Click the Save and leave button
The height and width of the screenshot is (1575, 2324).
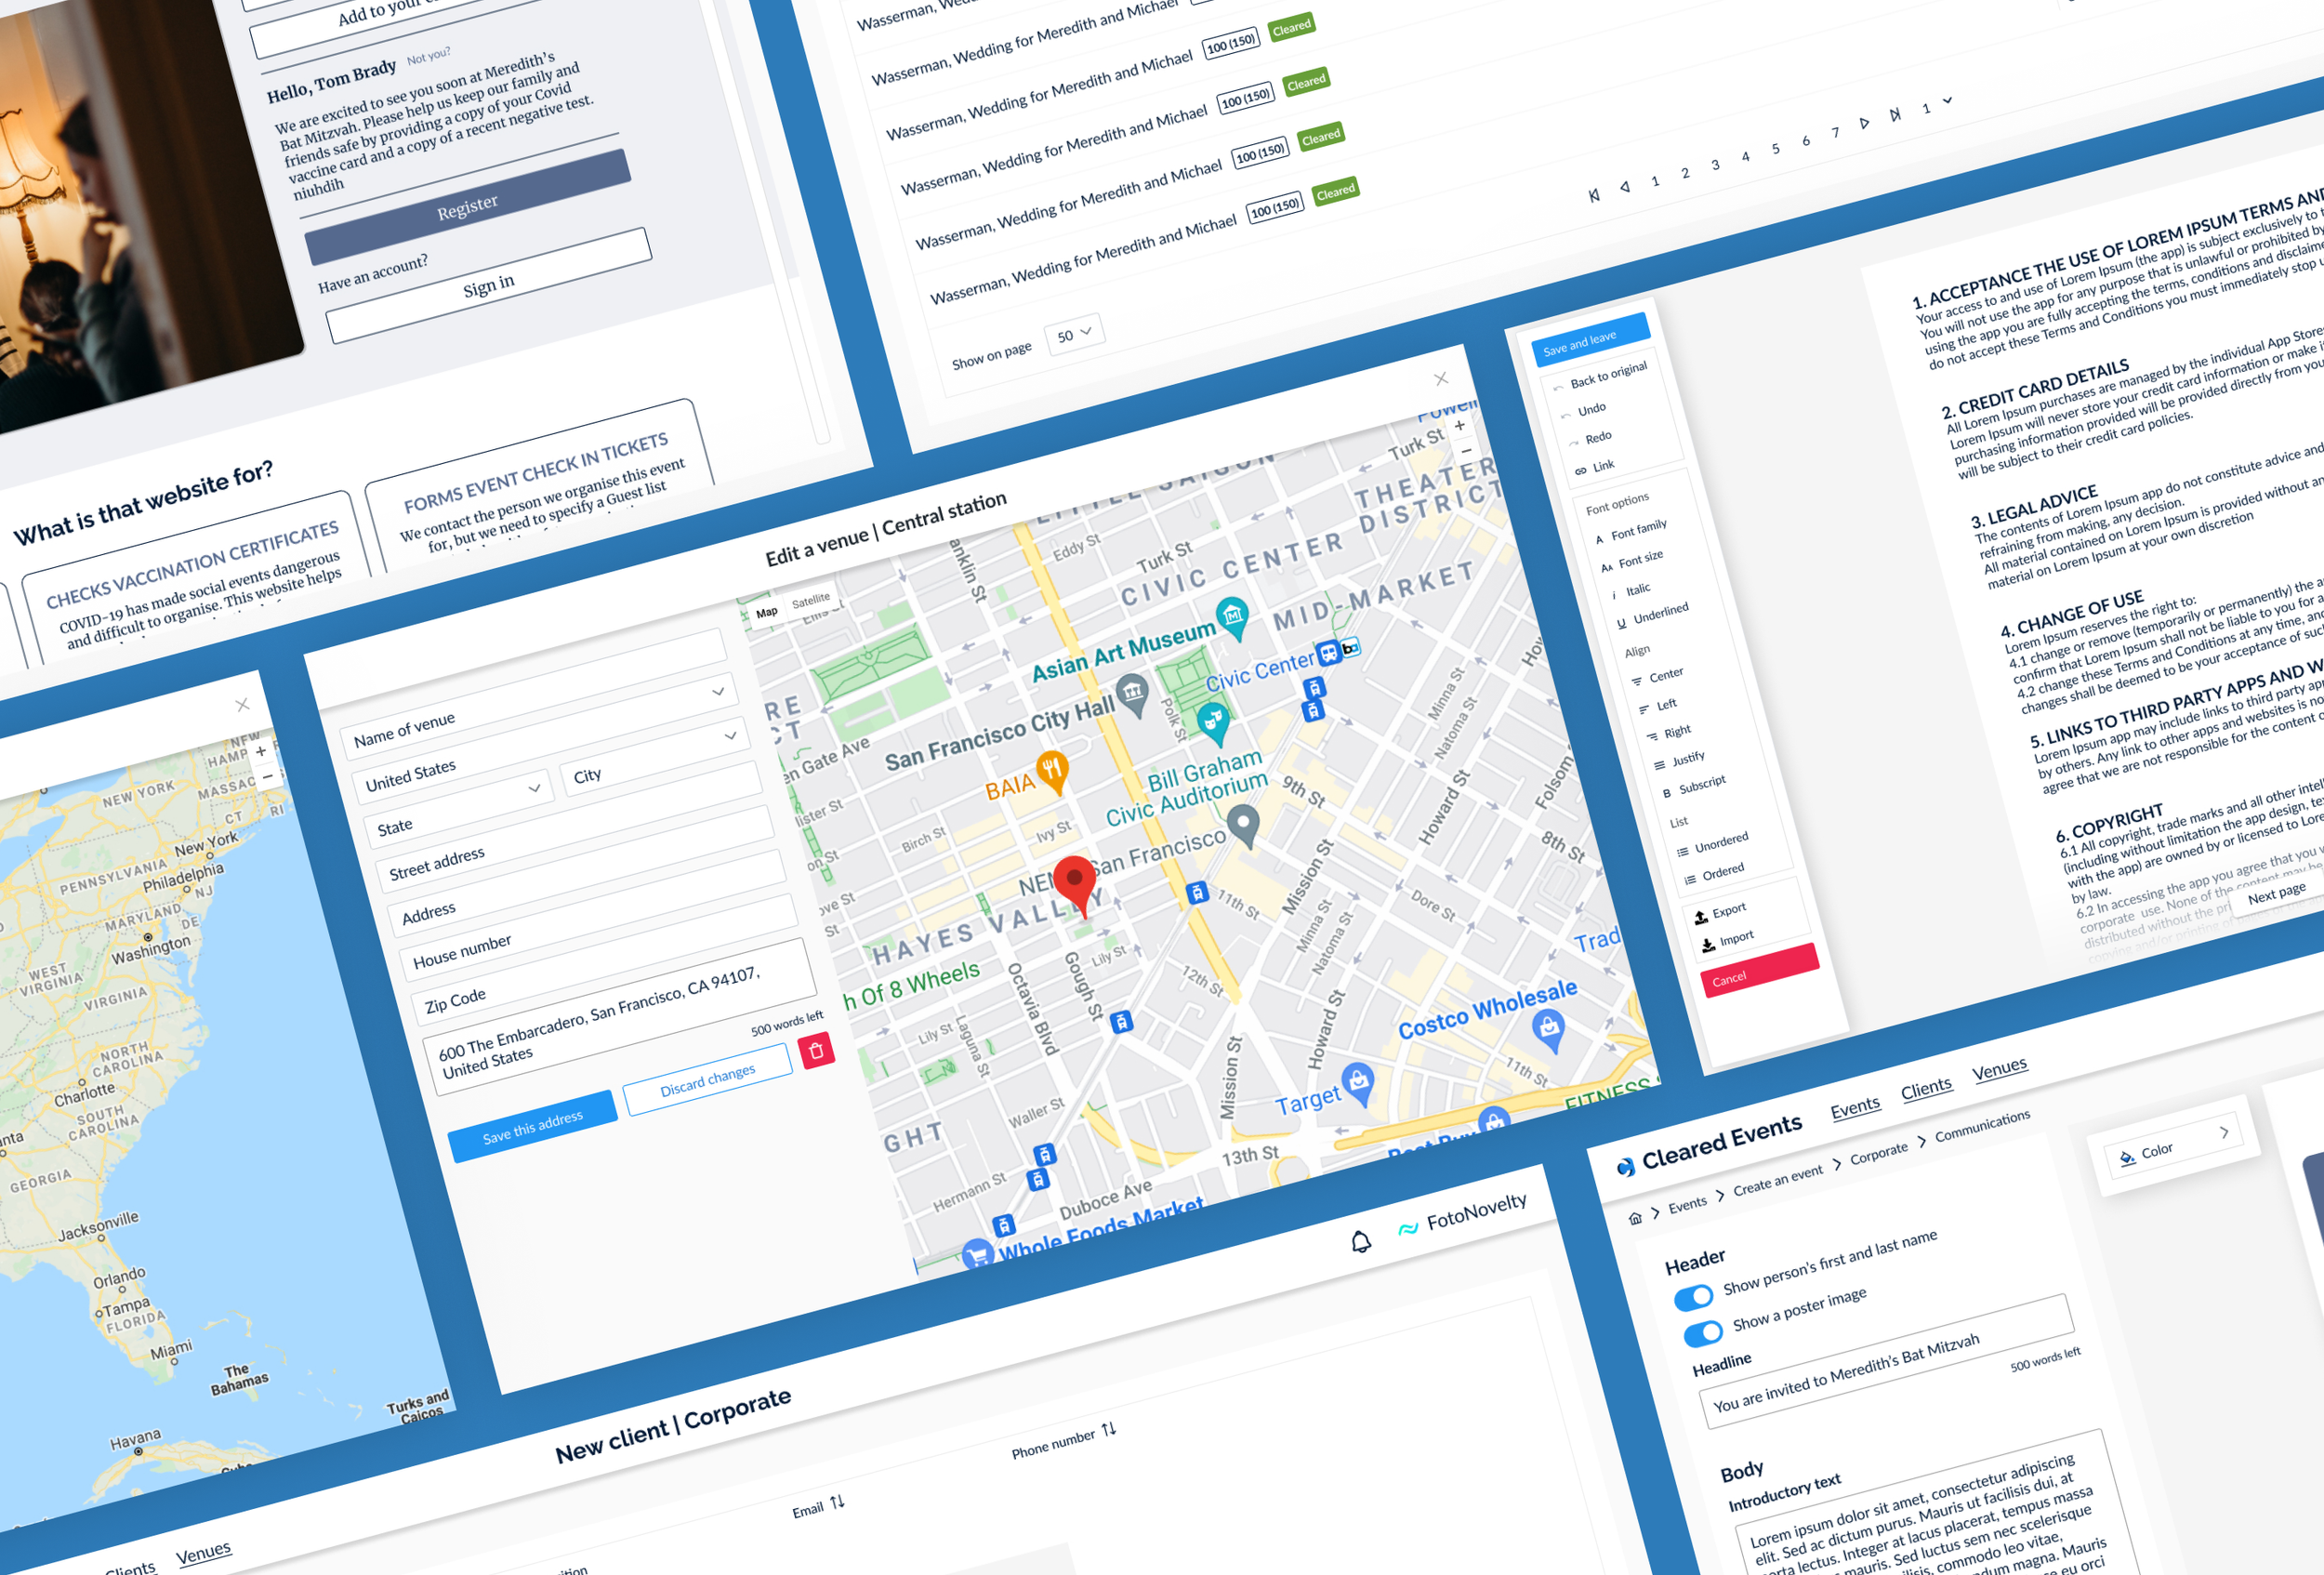[1589, 340]
